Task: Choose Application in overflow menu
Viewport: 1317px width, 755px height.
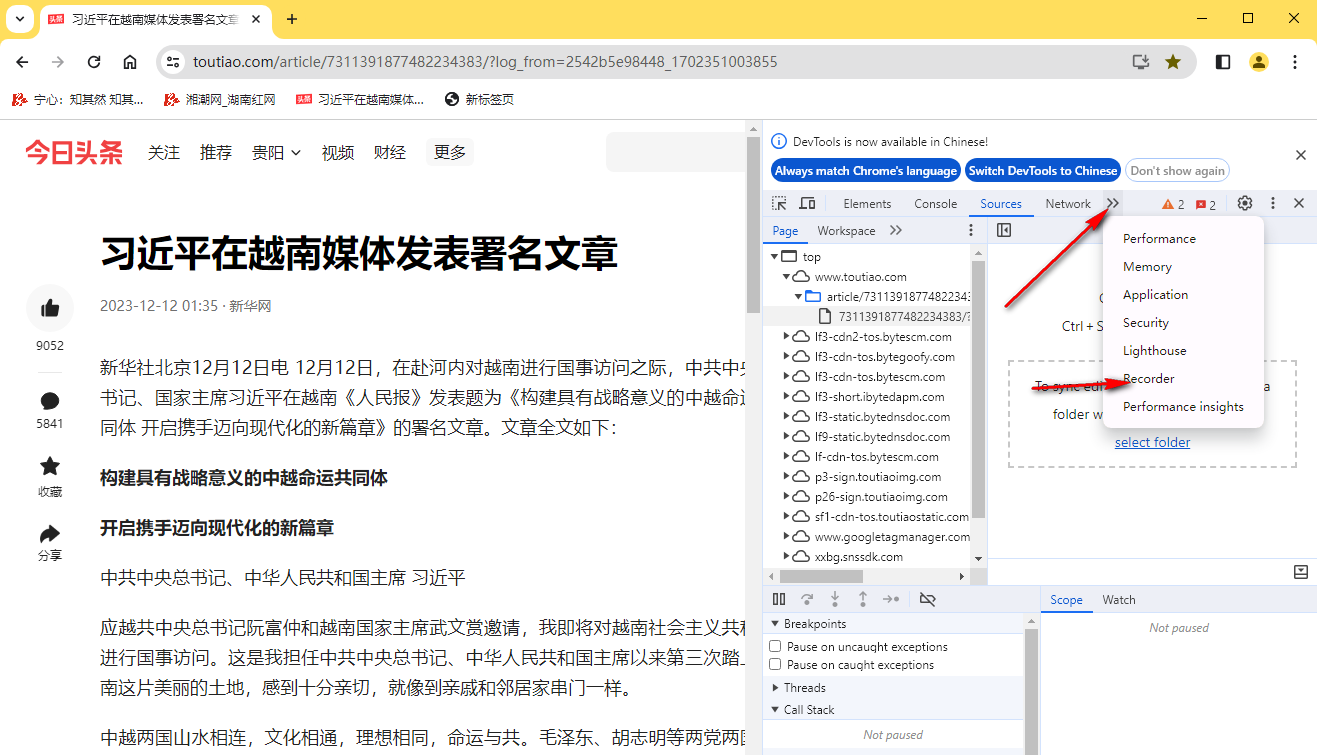Action: [1156, 295]
